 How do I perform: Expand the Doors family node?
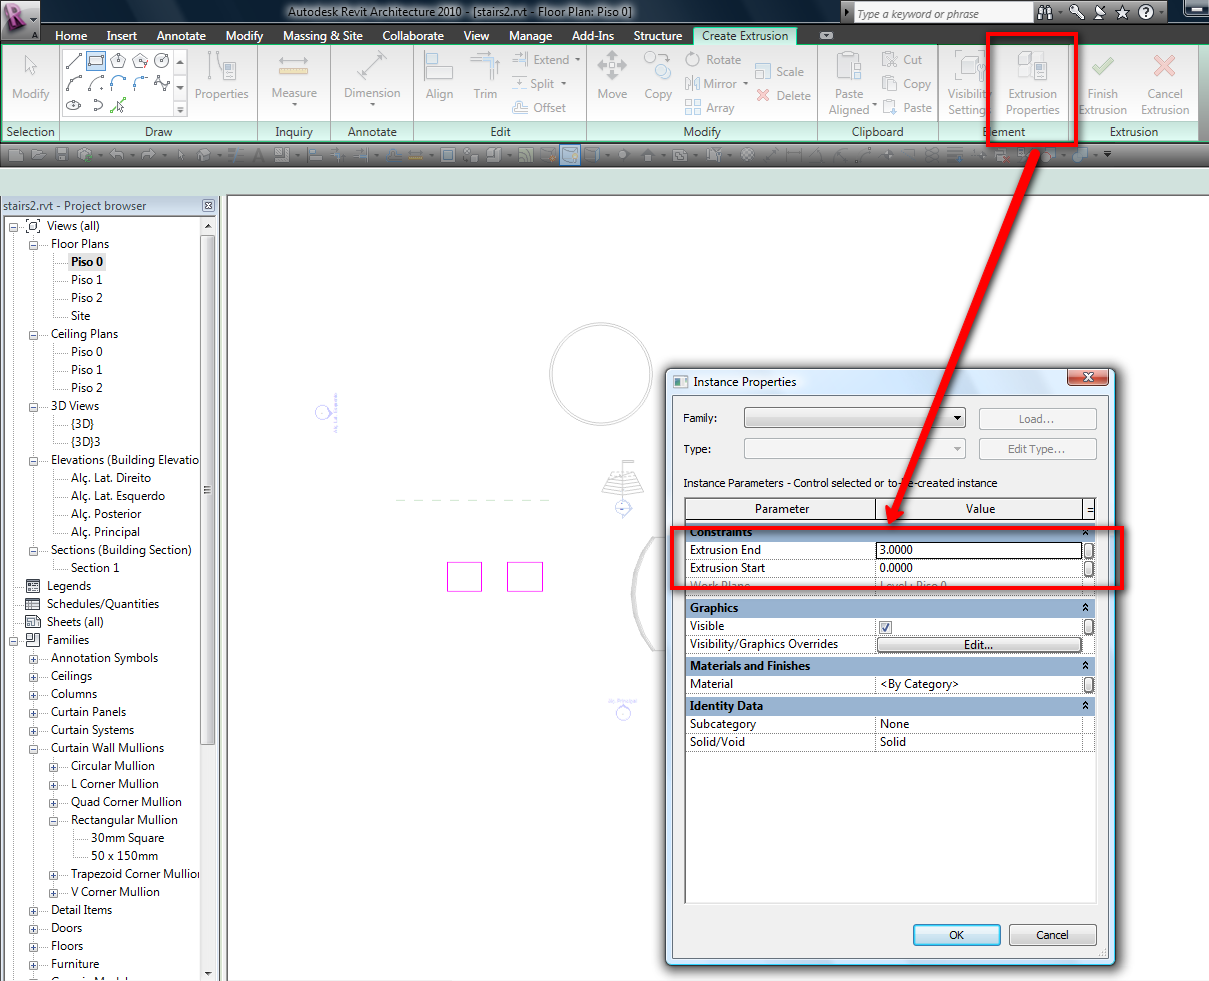pyautogui.click(x=33, y=929)
